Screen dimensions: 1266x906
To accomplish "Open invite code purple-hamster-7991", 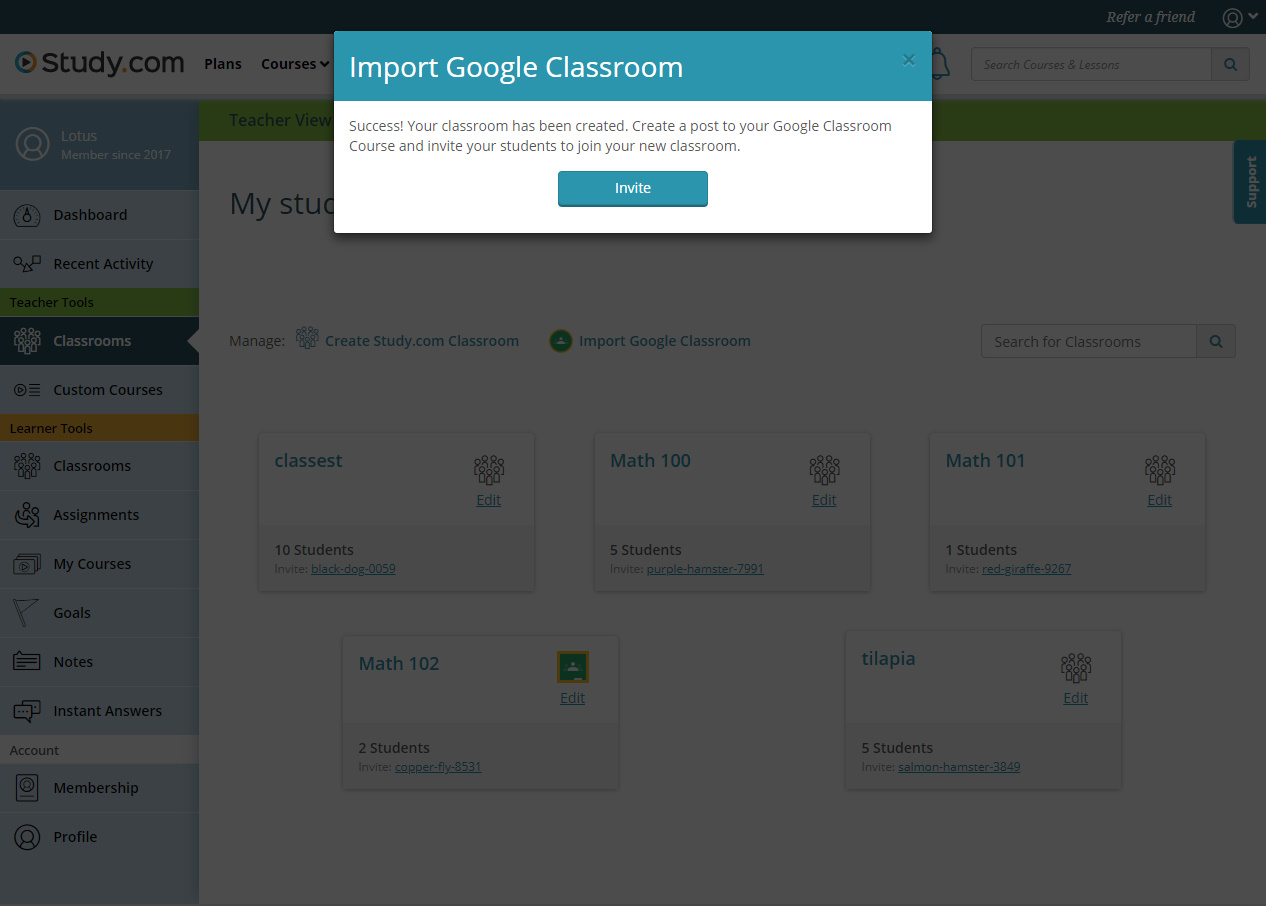I will tap(705, 569).
